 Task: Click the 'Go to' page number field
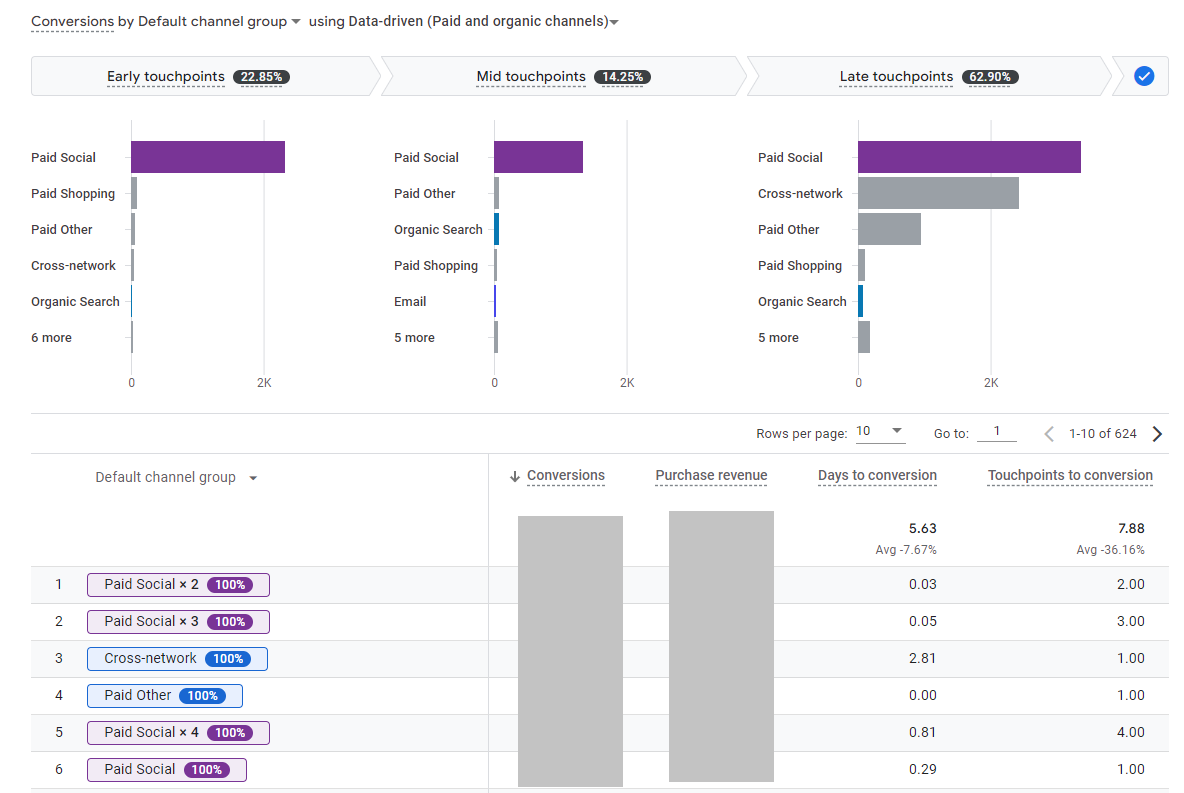point(997,431)
